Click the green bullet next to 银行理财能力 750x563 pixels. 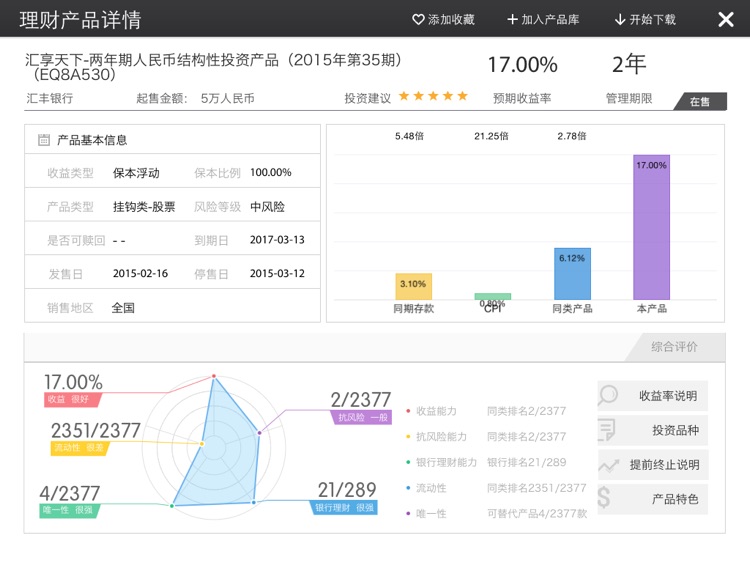408,462
